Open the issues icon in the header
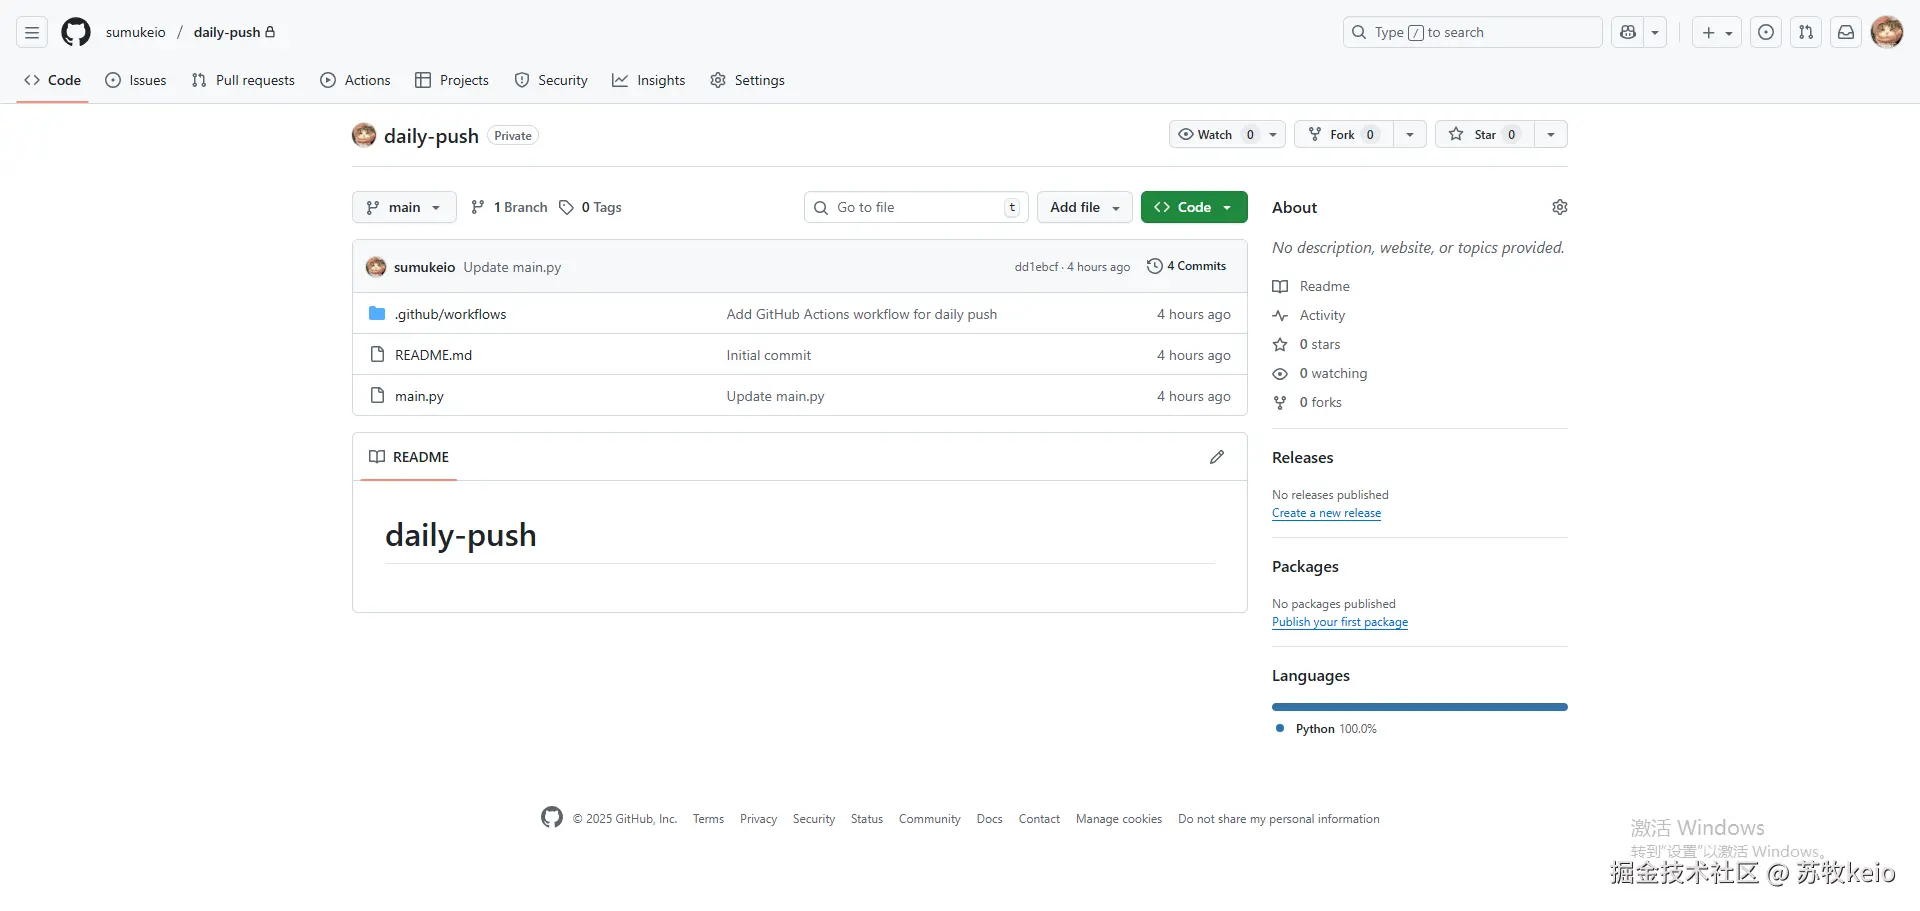This screenshot has height=911, width=1920. point(1766,32)
